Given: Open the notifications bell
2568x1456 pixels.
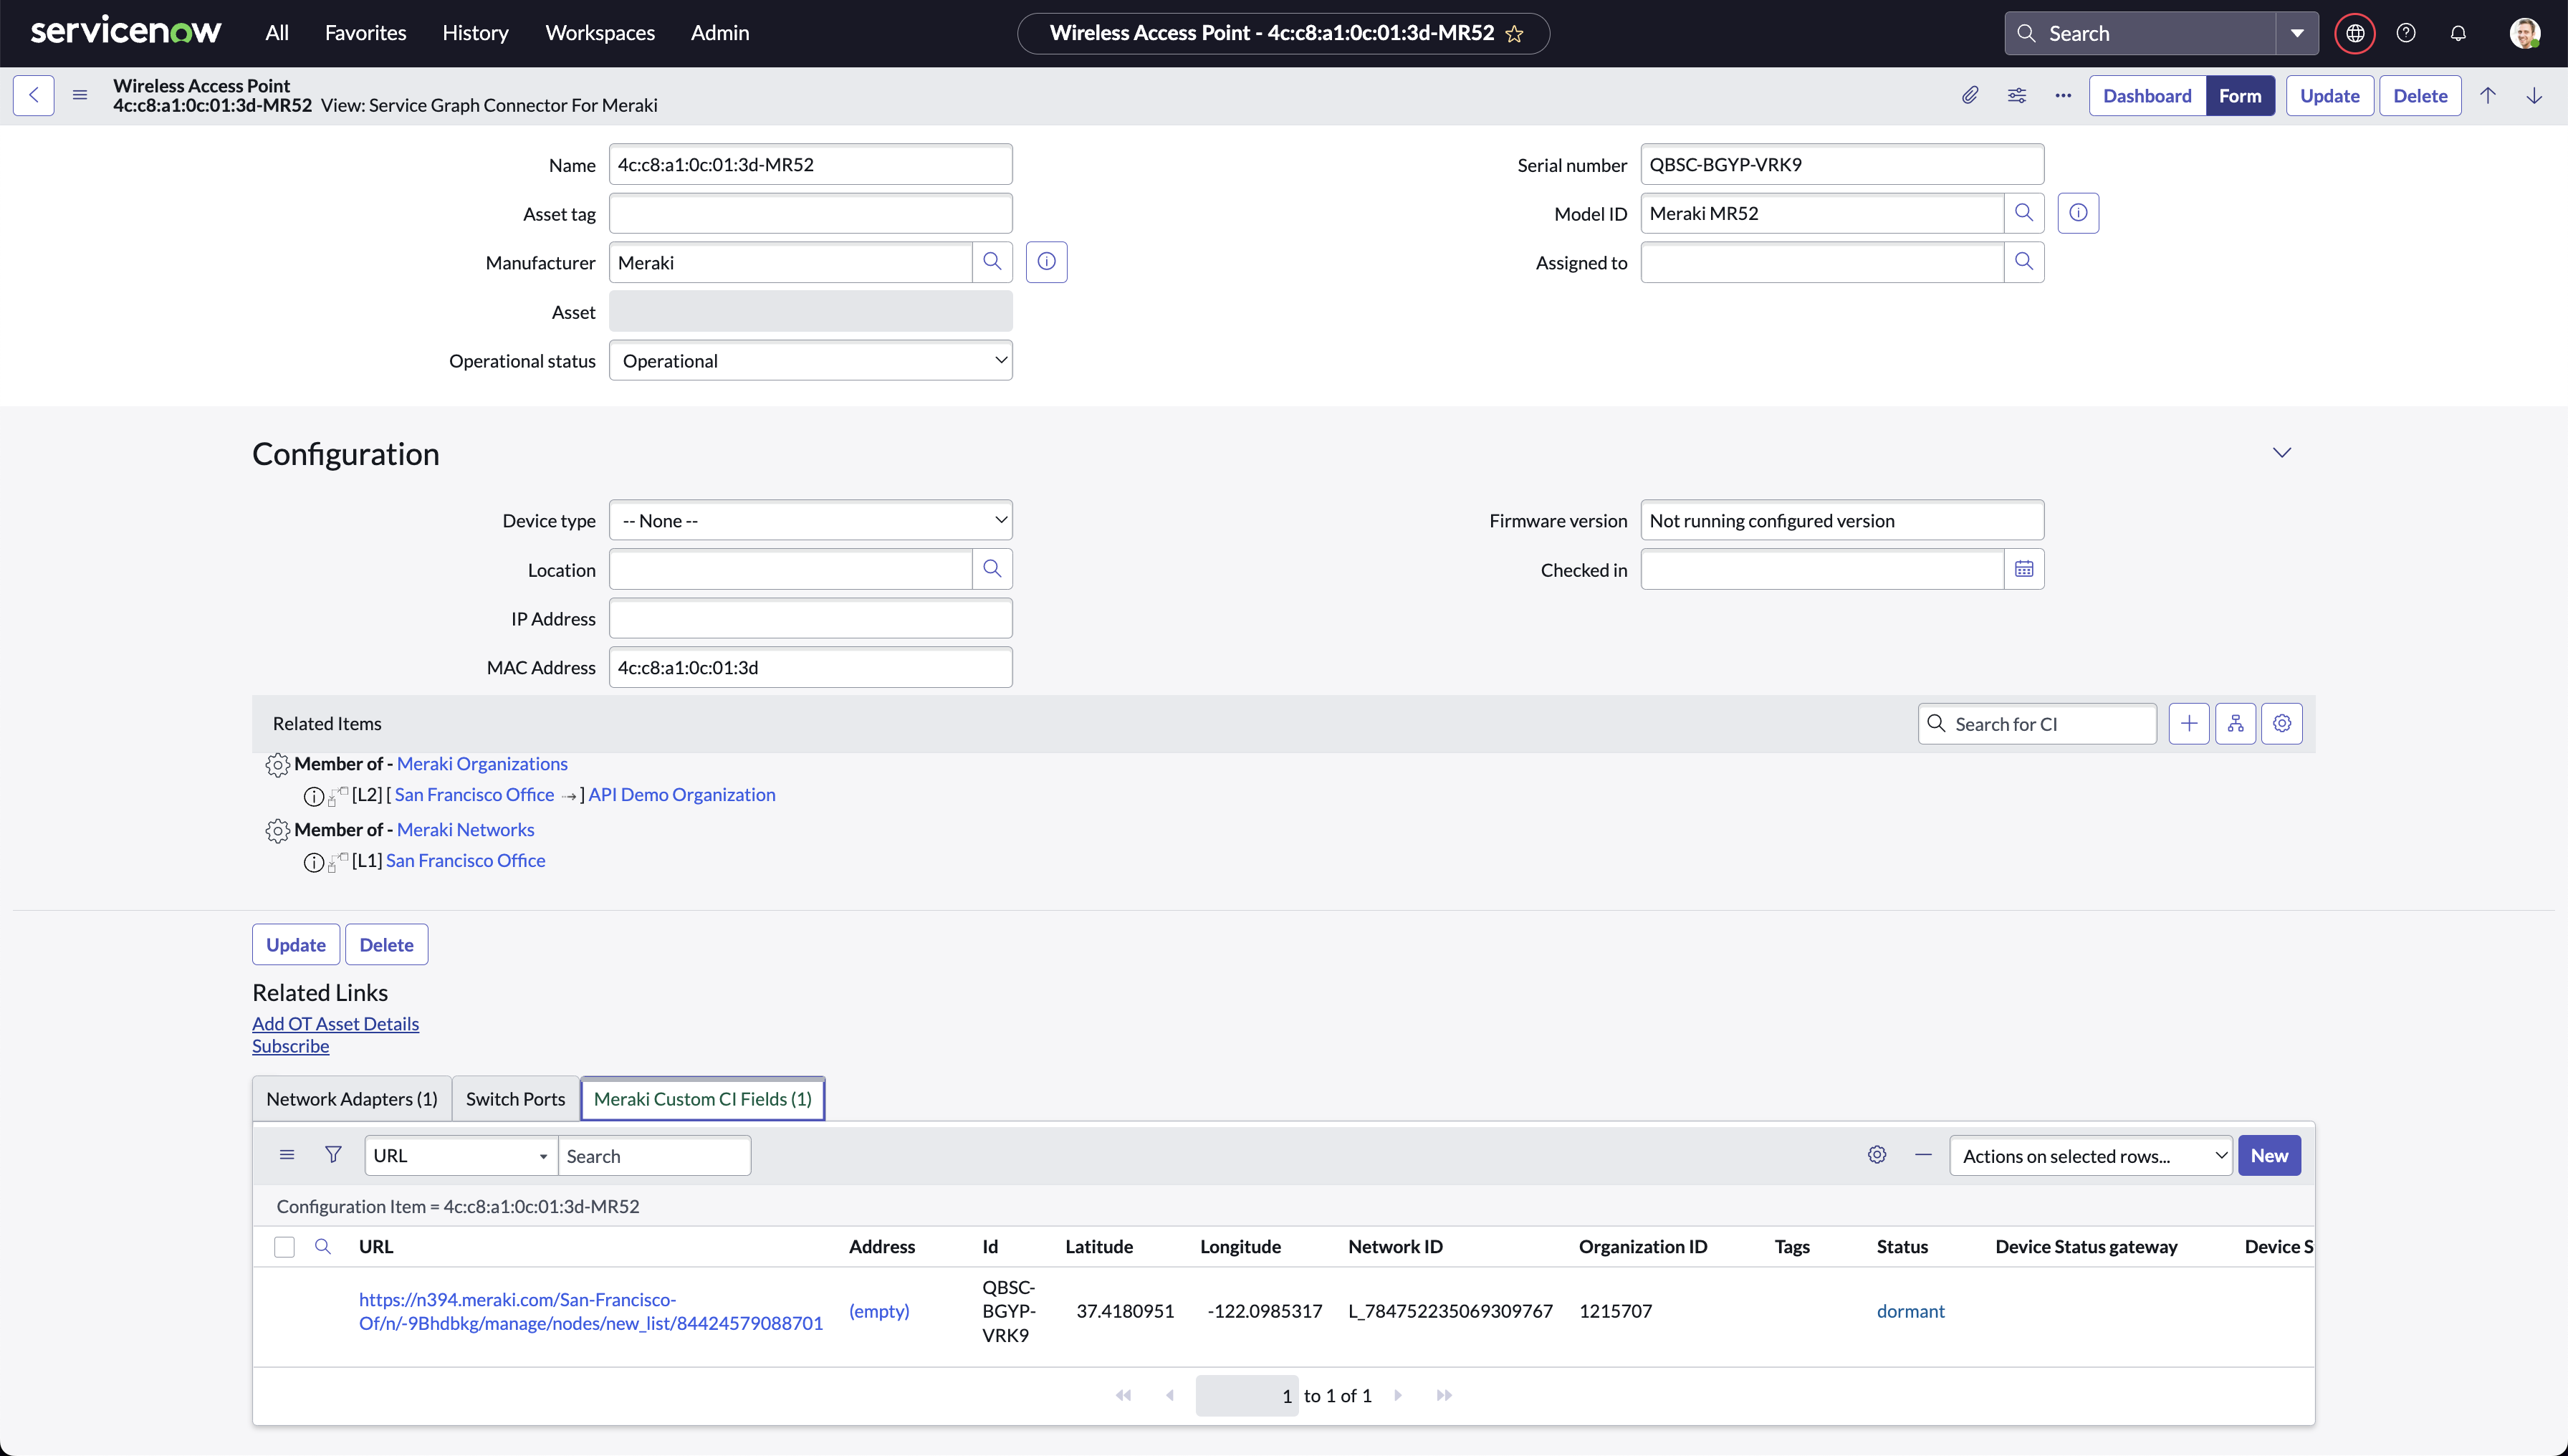Looking at the screenshot, I should [x=2459, y=32].
